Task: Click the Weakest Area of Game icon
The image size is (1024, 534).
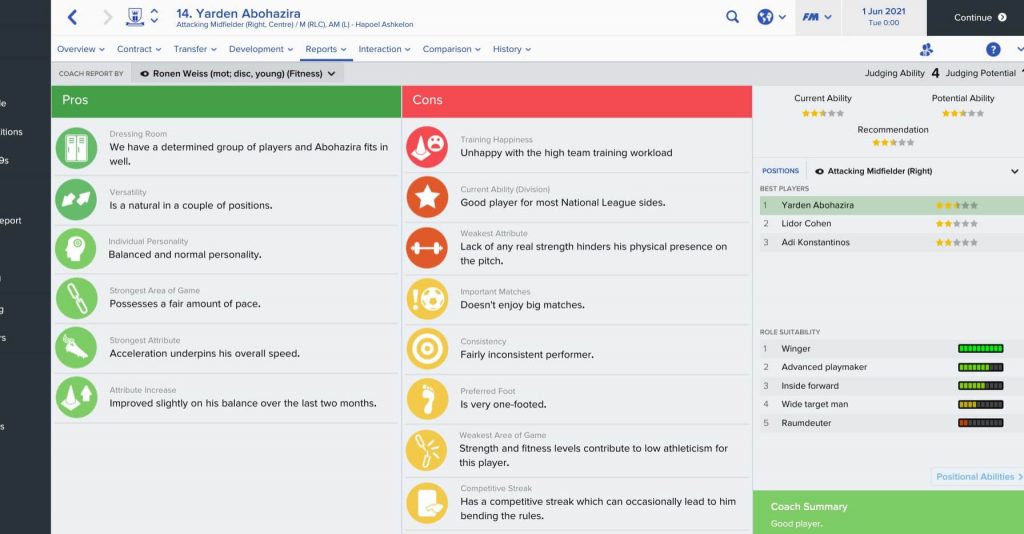Action: [427, 450]
